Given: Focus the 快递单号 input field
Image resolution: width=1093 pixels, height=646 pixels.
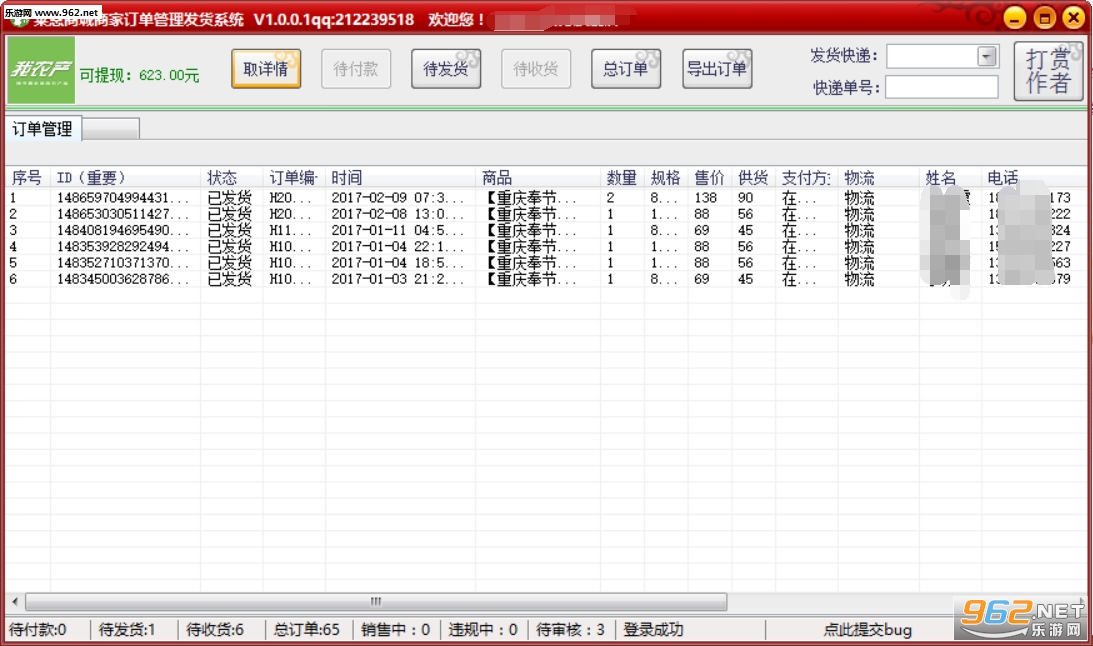Looking at the screenshot, I should 942,87.
